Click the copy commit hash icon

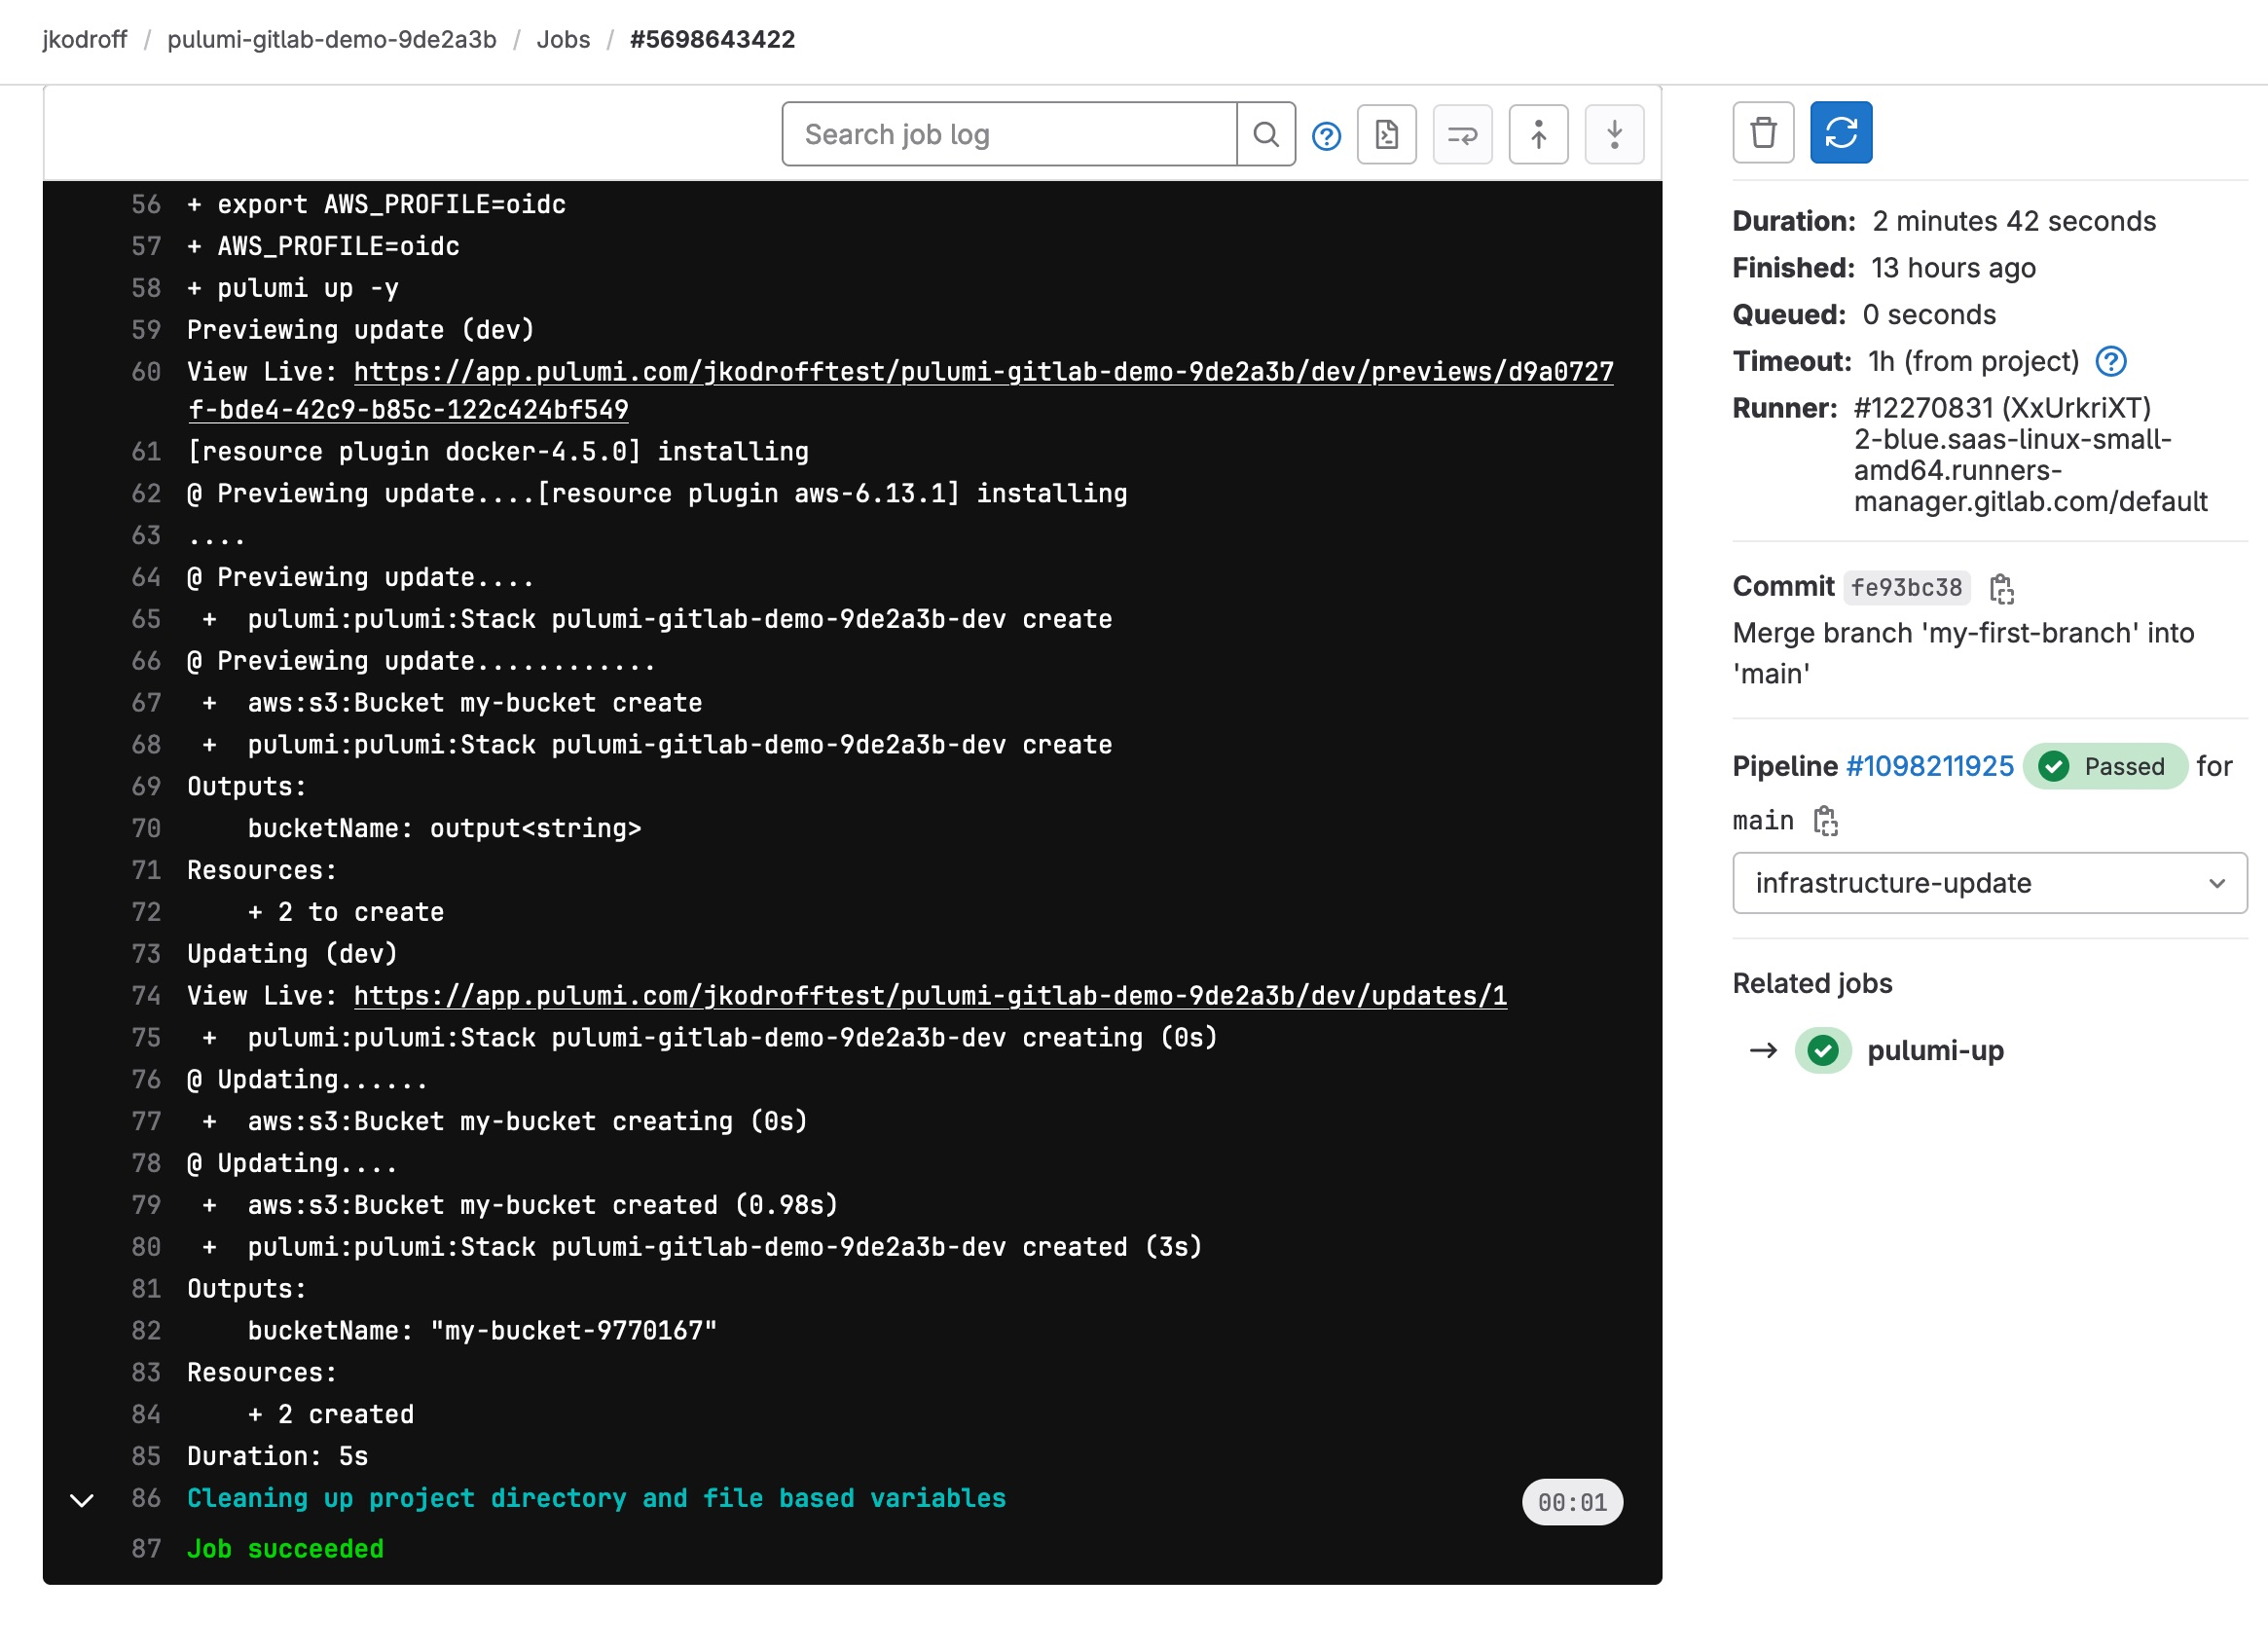(2004, 586)
